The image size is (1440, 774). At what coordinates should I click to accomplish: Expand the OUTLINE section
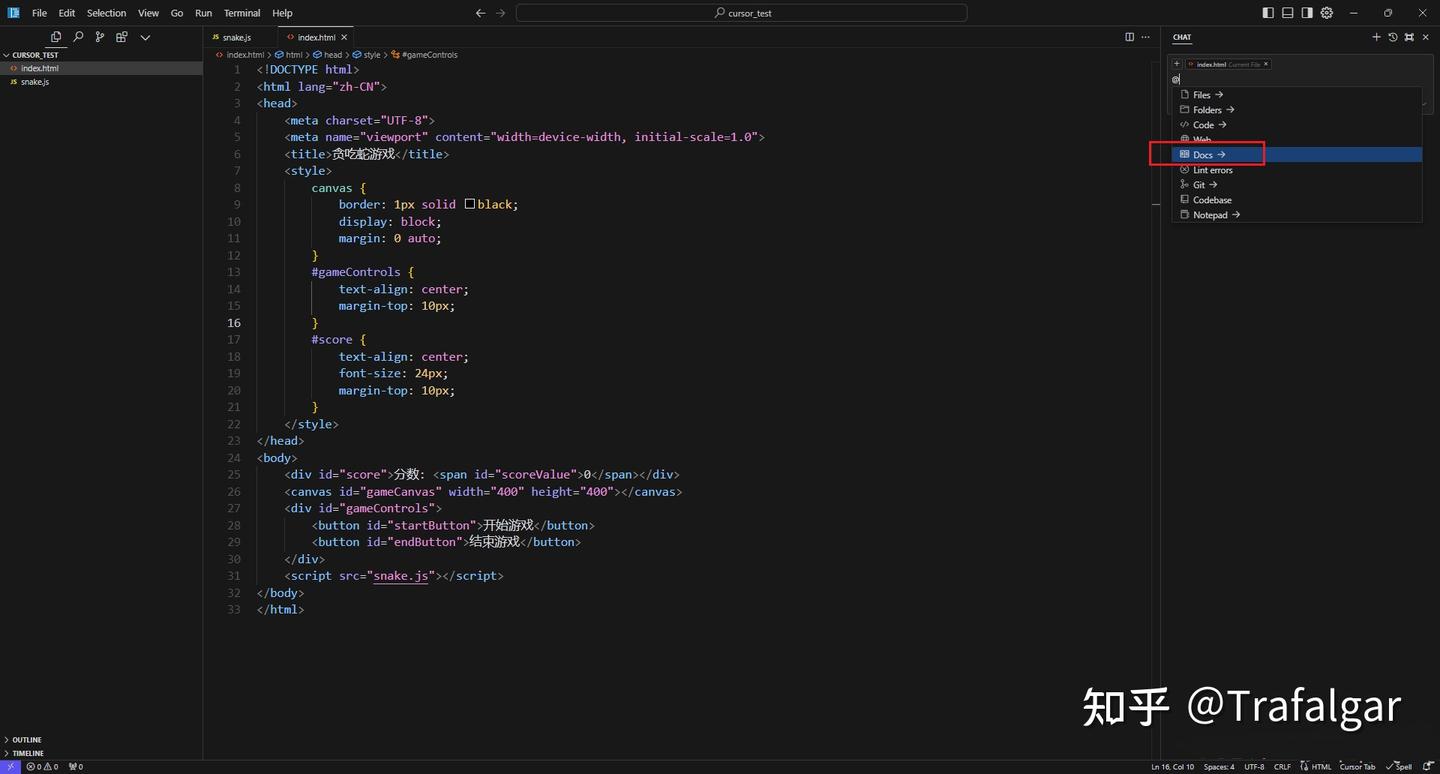coord(26,740)
